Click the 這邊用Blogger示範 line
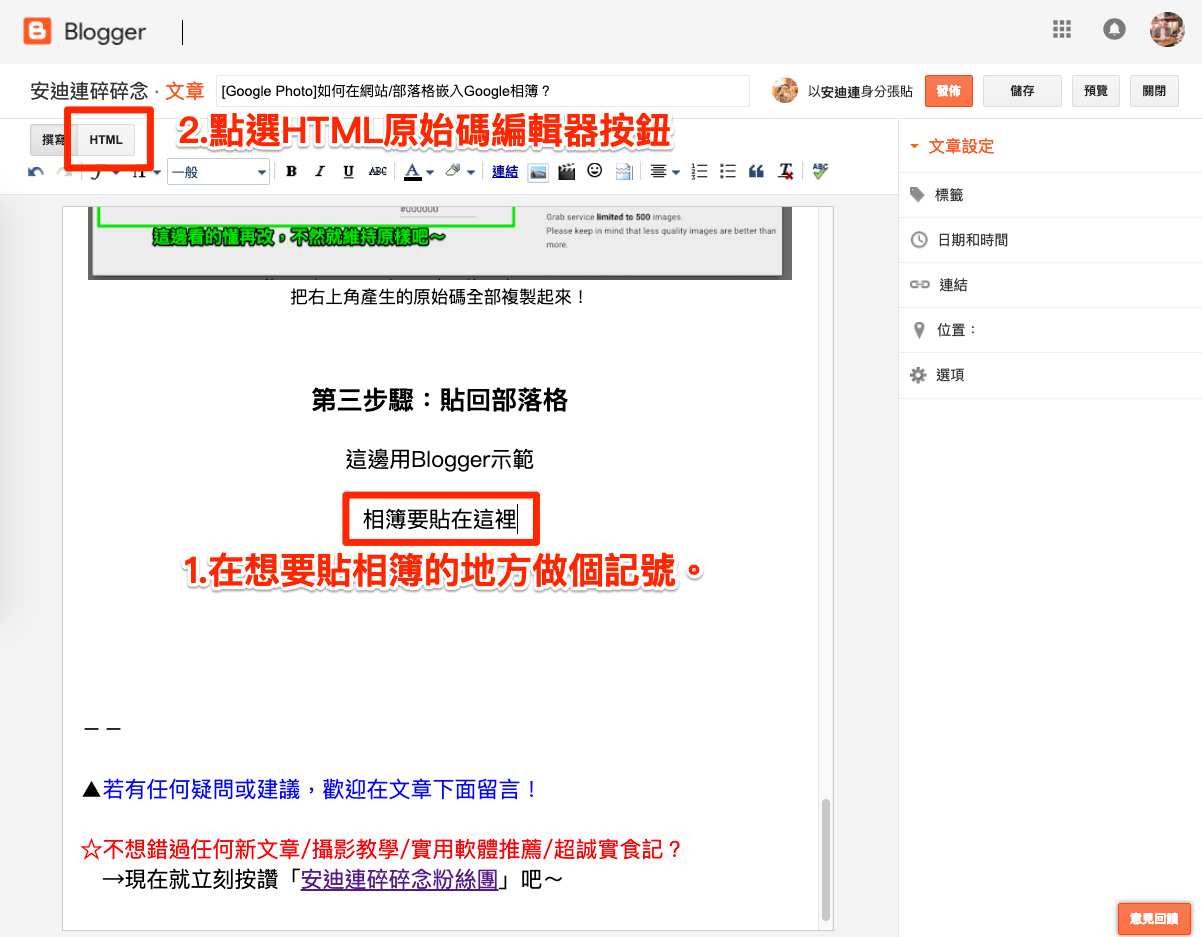 pyautogui.click(x=440, y=459)
